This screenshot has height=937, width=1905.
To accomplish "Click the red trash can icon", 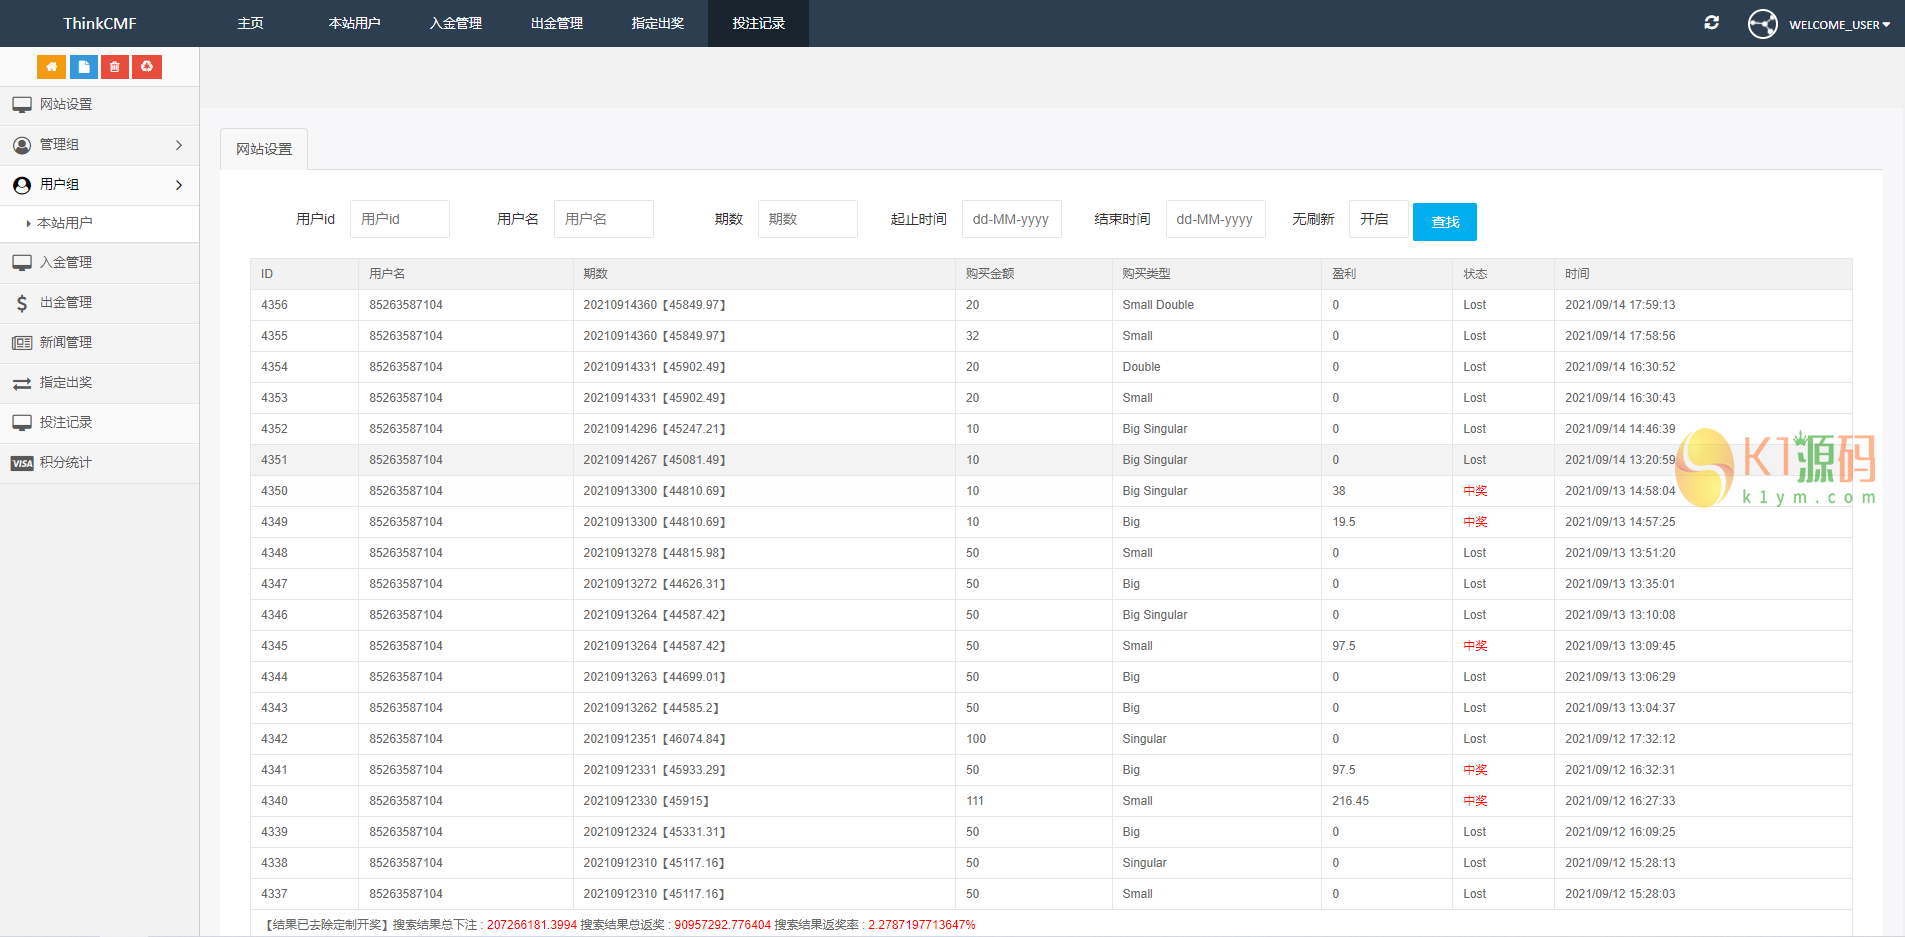I will tap(115, 67).
